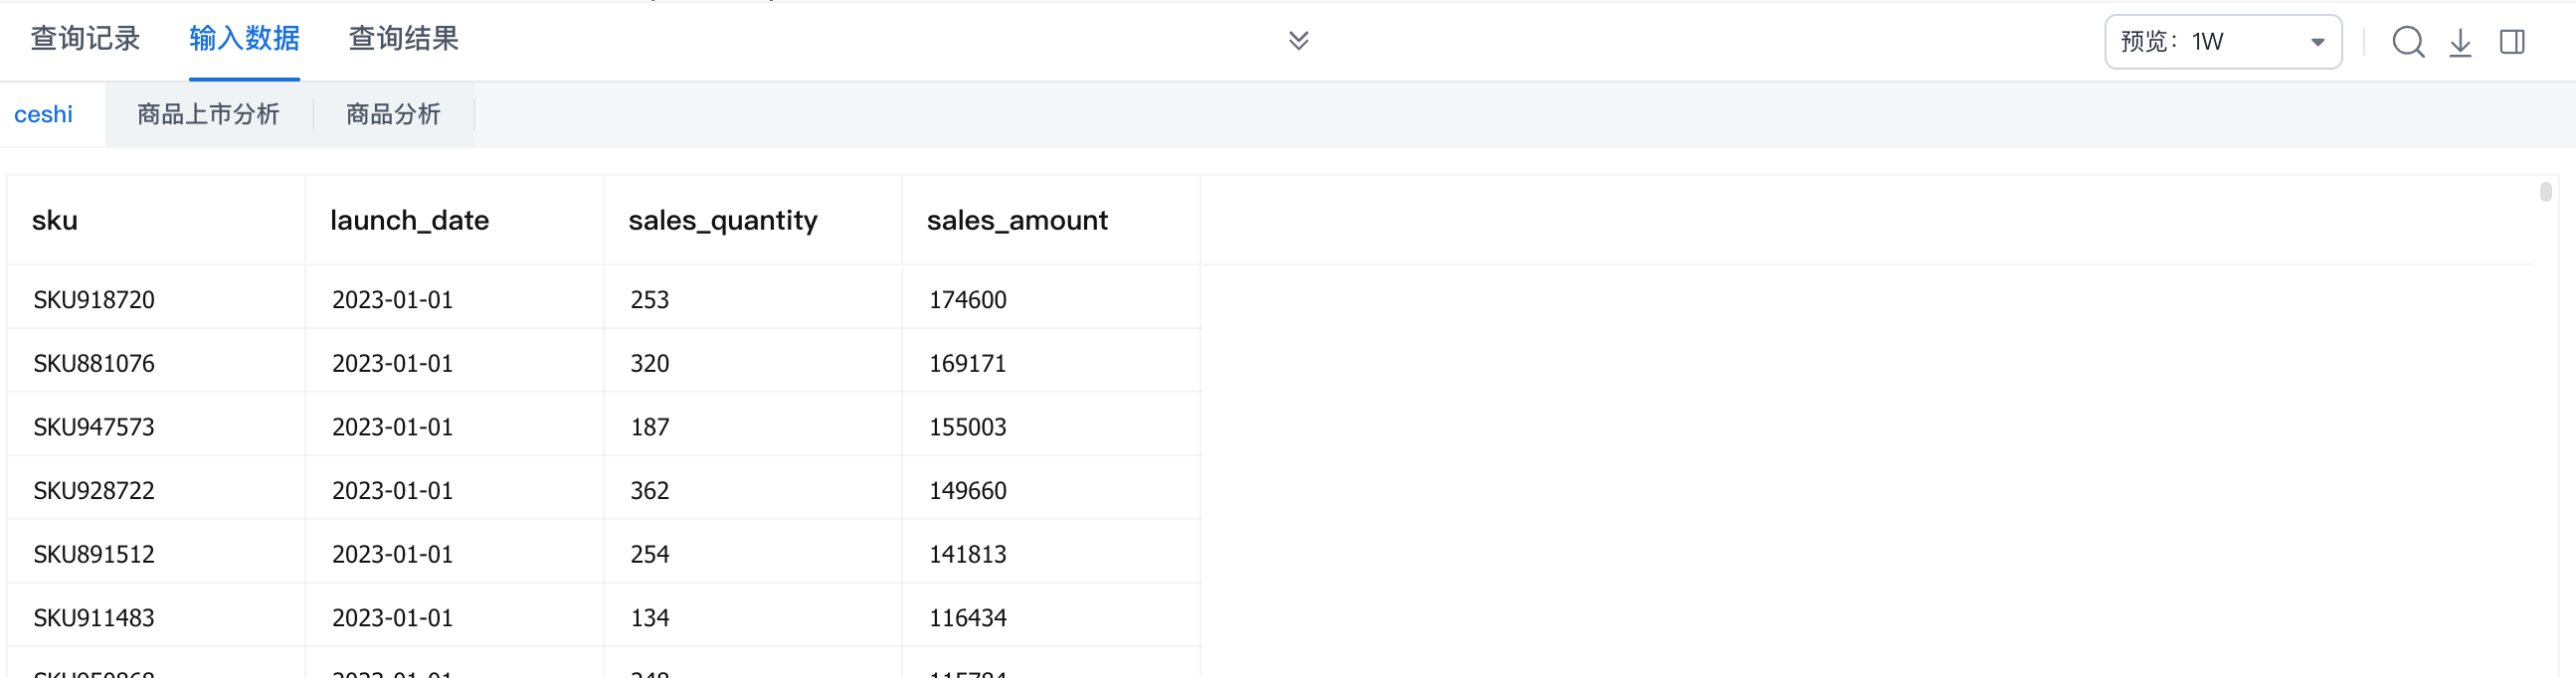Collapse panel with double chevron icon
Screen dimensions: 2576x678
coord(1298,40)
